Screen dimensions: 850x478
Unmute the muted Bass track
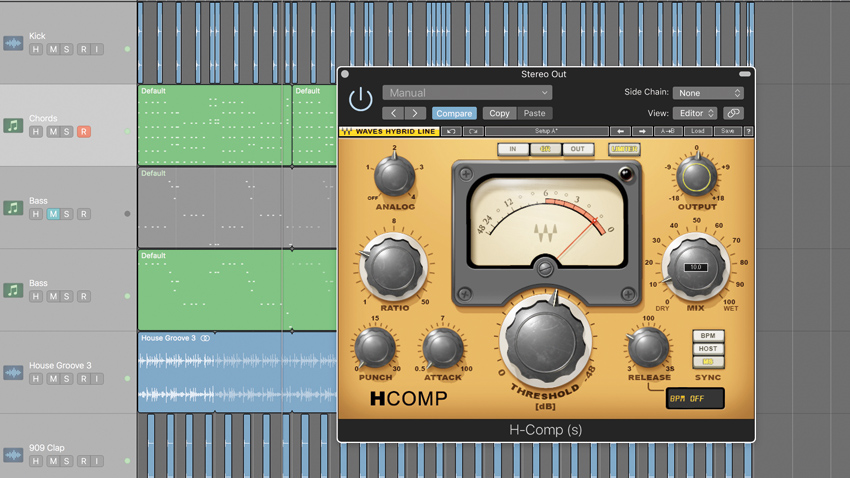pyautogui.click(x=53, y=214)
